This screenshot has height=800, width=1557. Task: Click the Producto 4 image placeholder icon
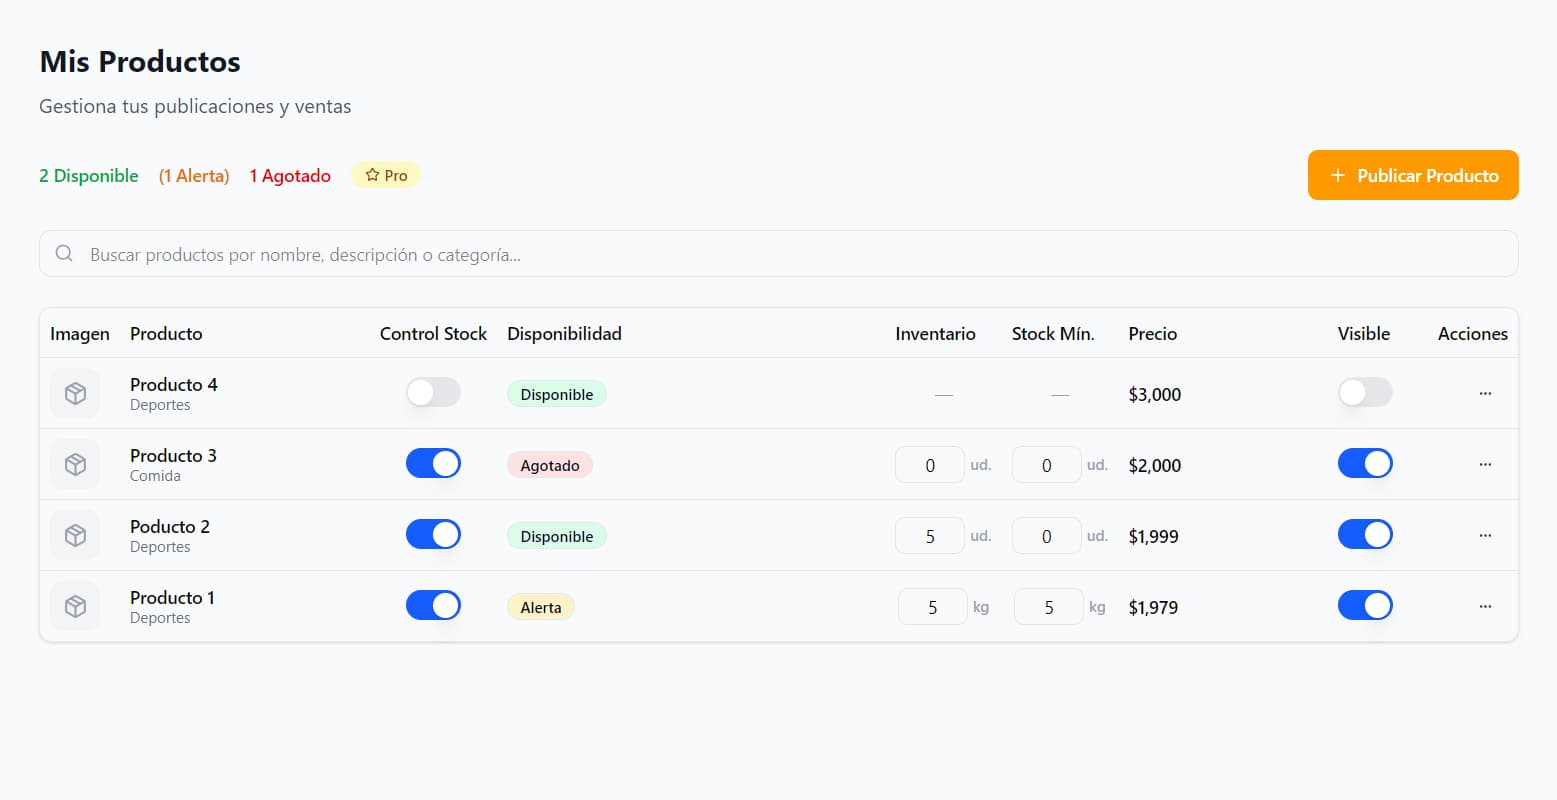click(75, 394)
